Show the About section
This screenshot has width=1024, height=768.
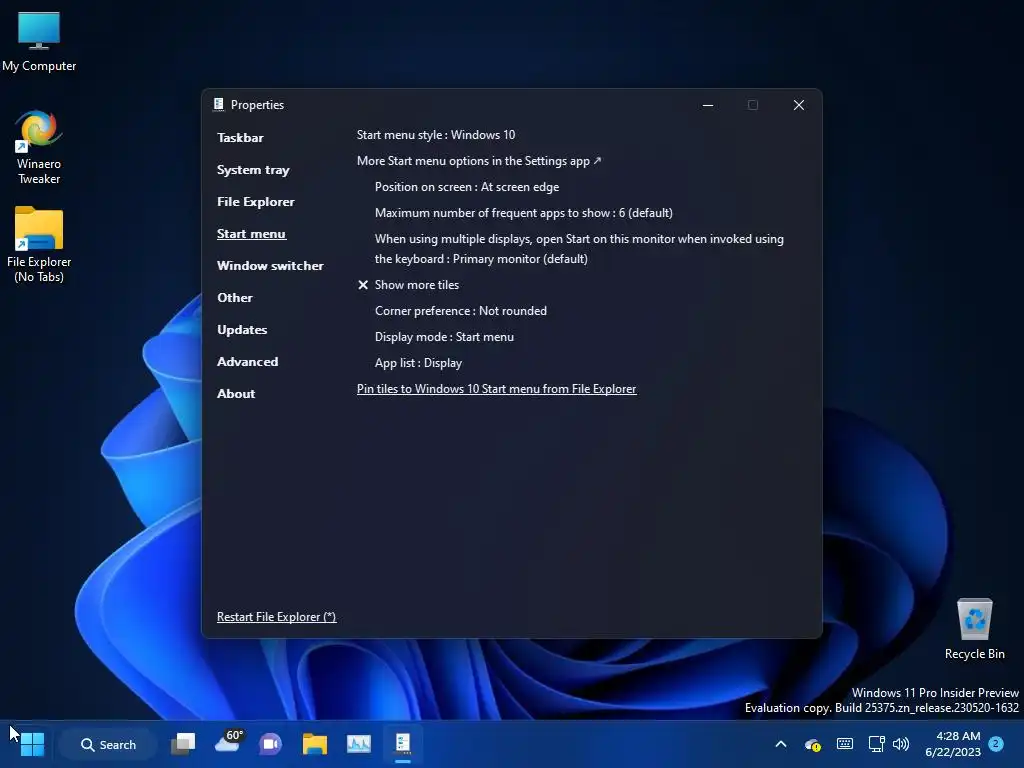click(x=236, y=394)
